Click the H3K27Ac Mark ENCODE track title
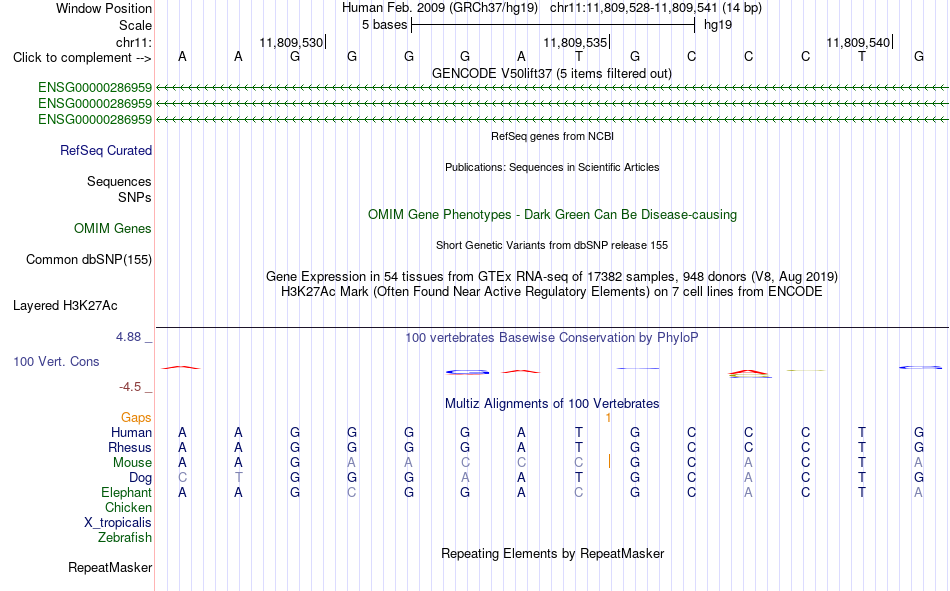This screenshot has width=950, height=591. 552,292
